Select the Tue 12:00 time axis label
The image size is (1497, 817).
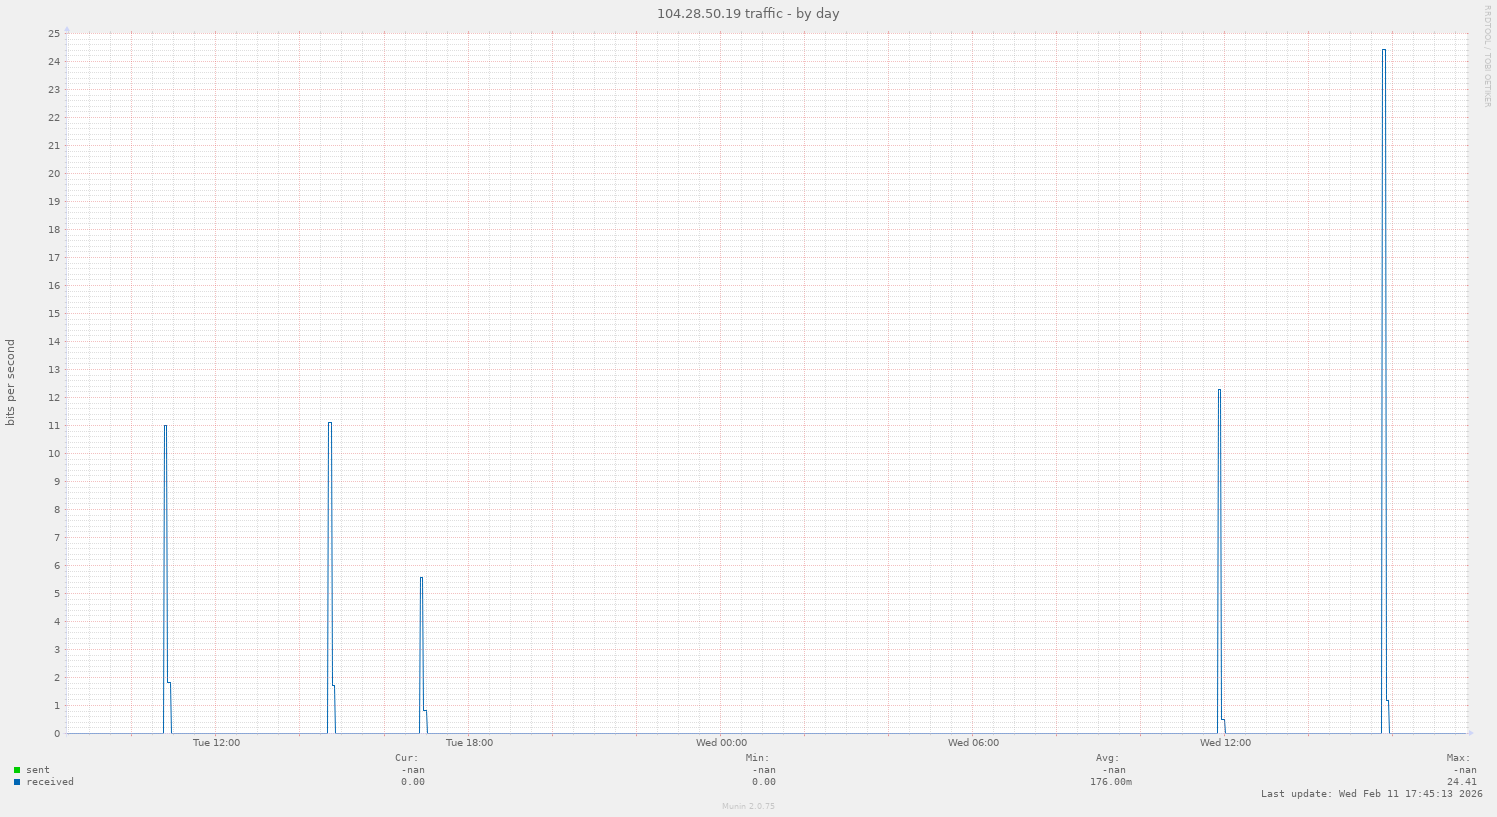pyautogui.click(x=216, y=743)
